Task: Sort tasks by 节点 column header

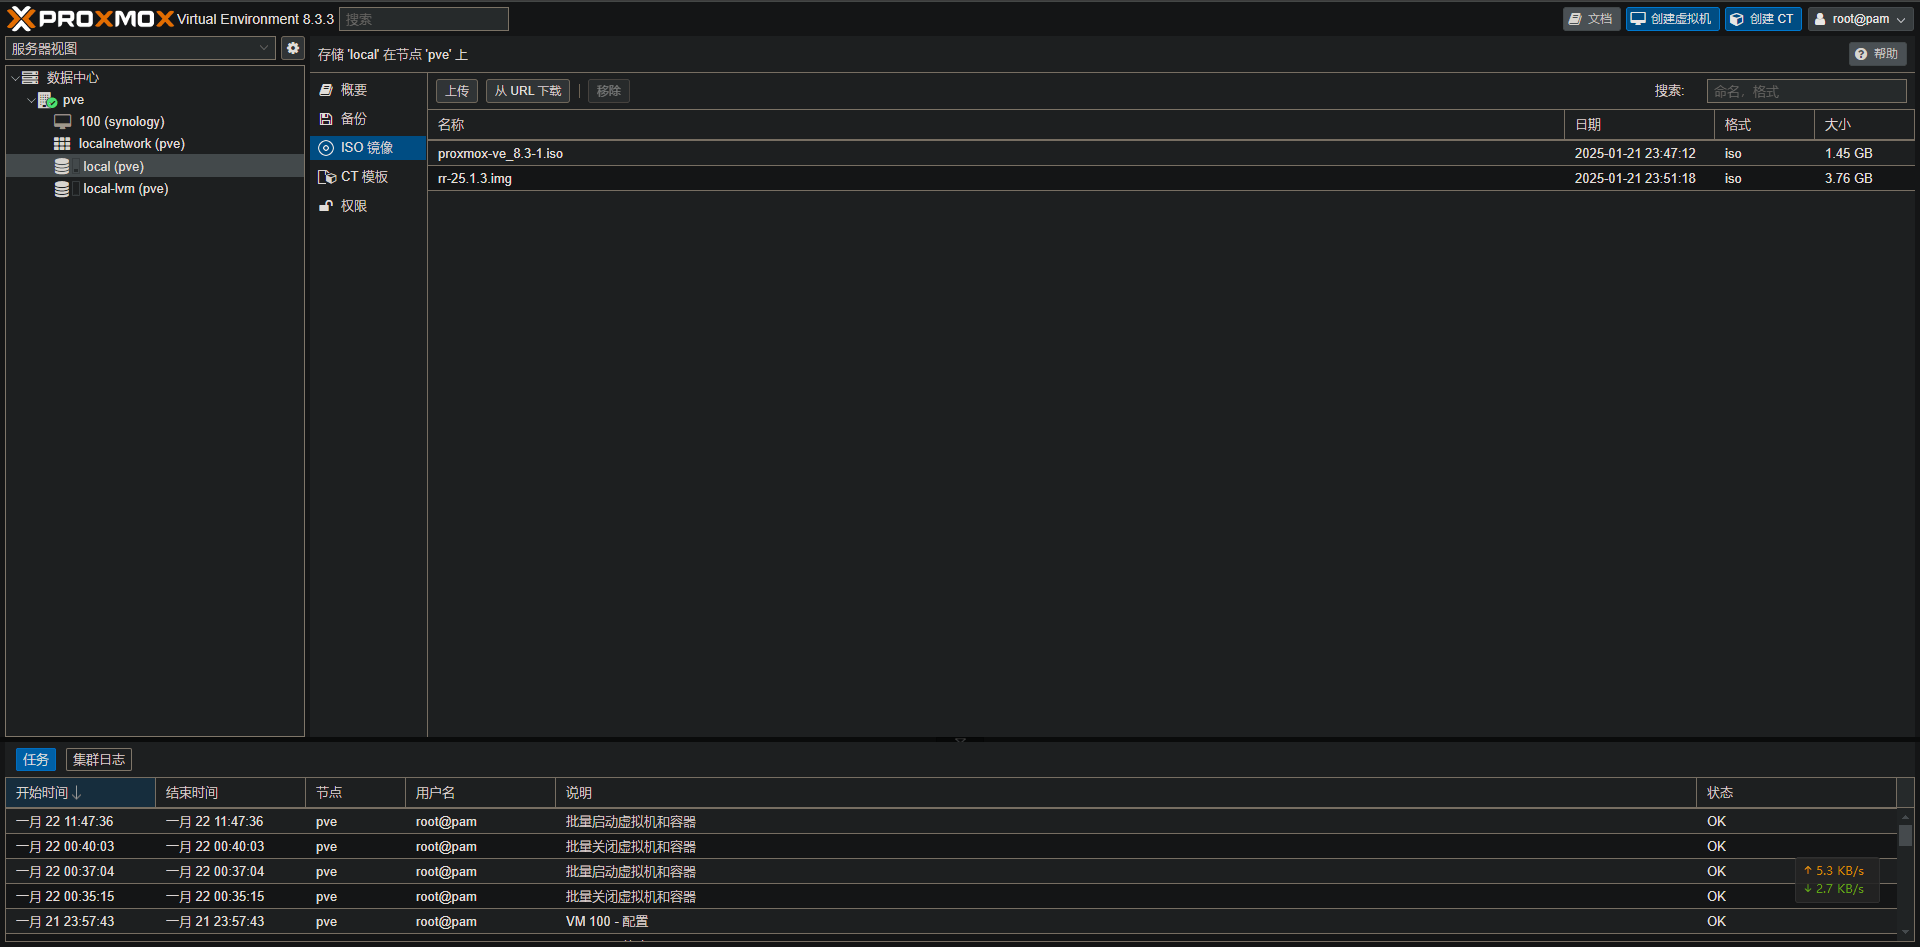Action: coord(355,793)
